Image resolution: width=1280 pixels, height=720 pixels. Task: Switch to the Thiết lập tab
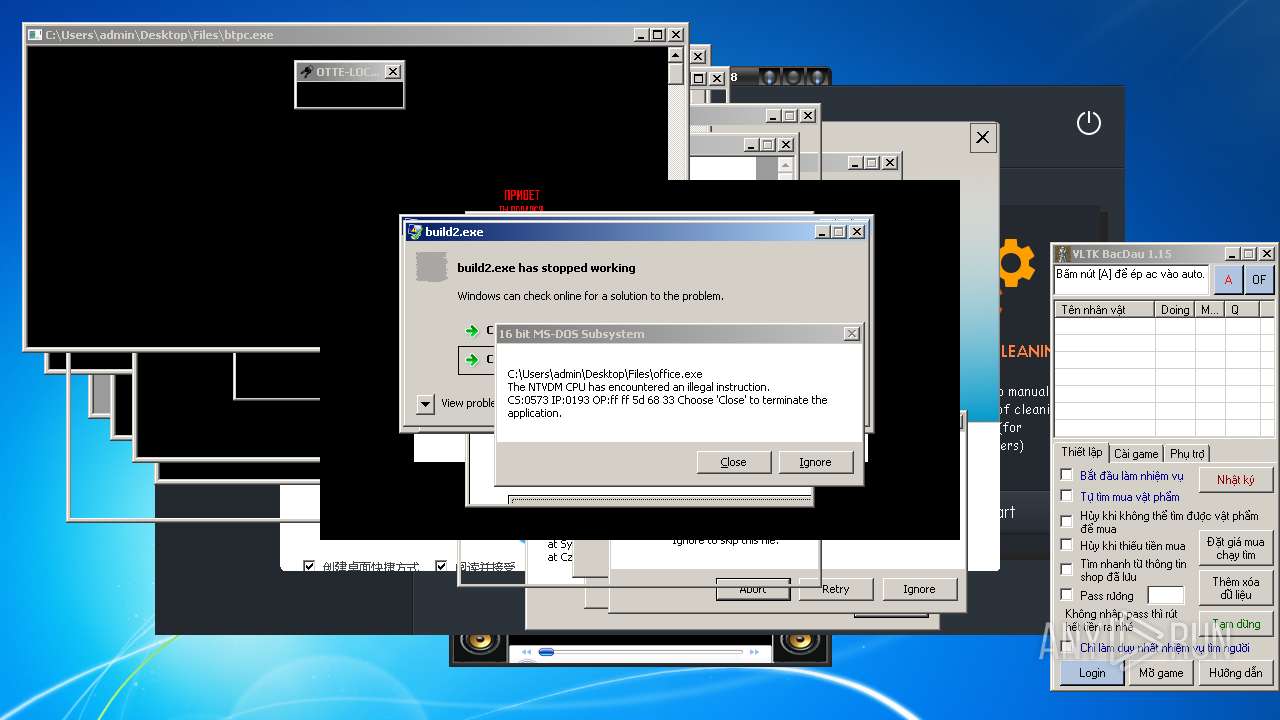(1082, 452)
